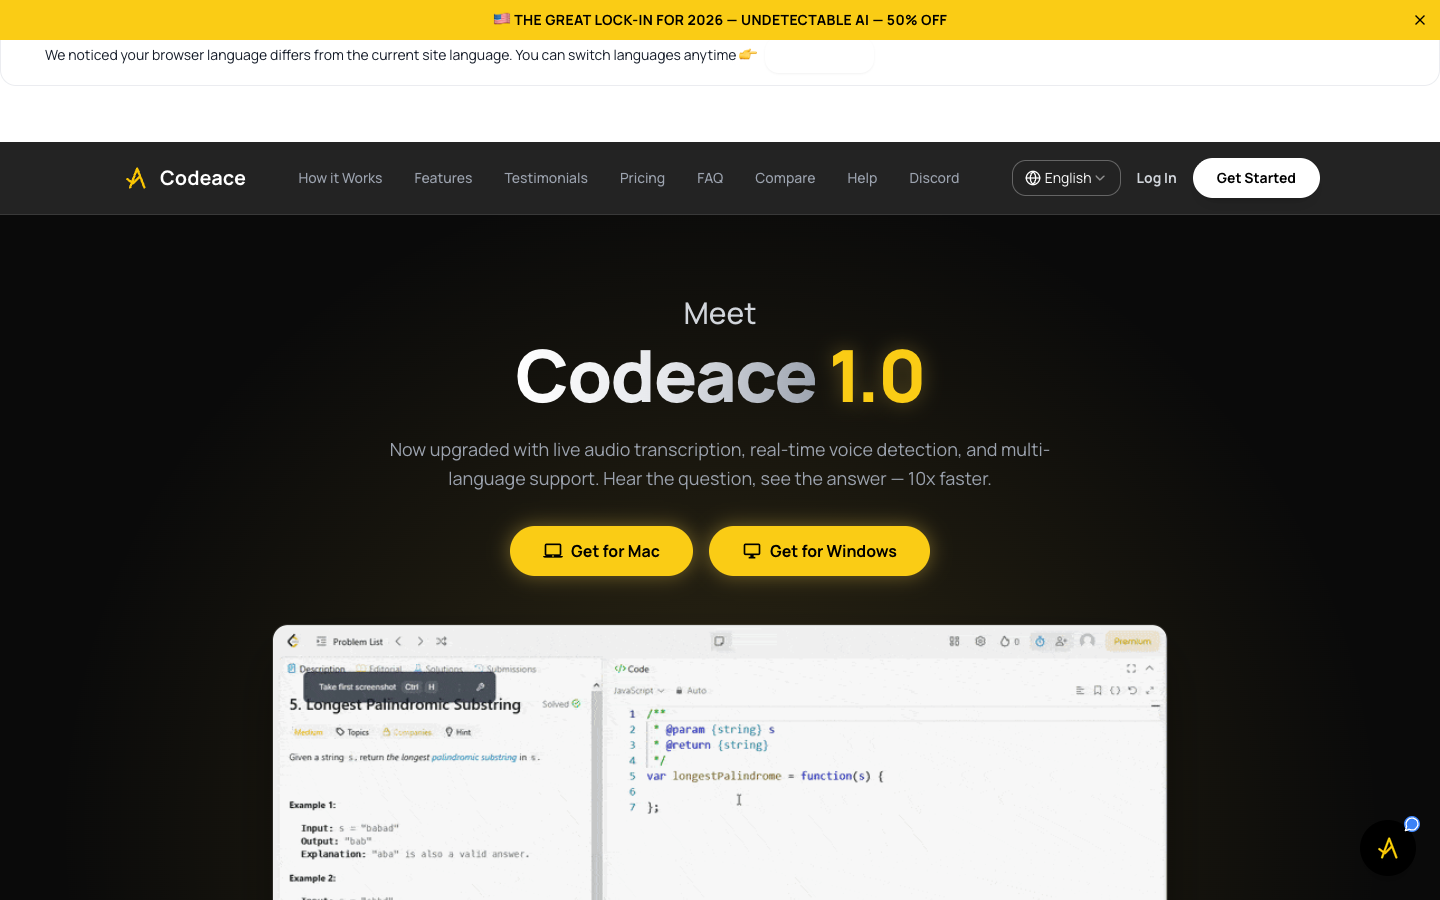The image size is (1440, 900).
Task: Select Solutions tab in demo preview
Action: click(438, 669)
